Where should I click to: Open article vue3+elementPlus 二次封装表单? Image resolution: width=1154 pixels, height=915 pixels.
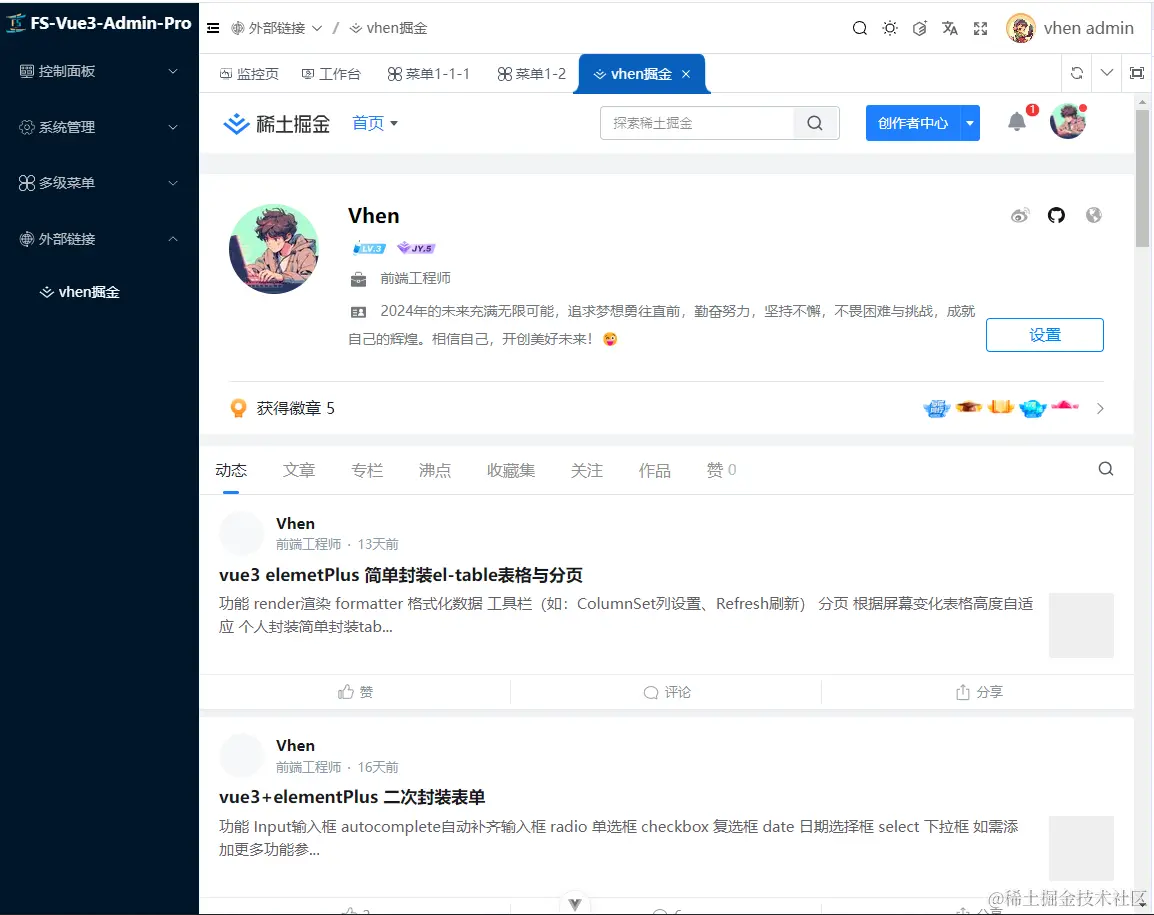(352, 797)
